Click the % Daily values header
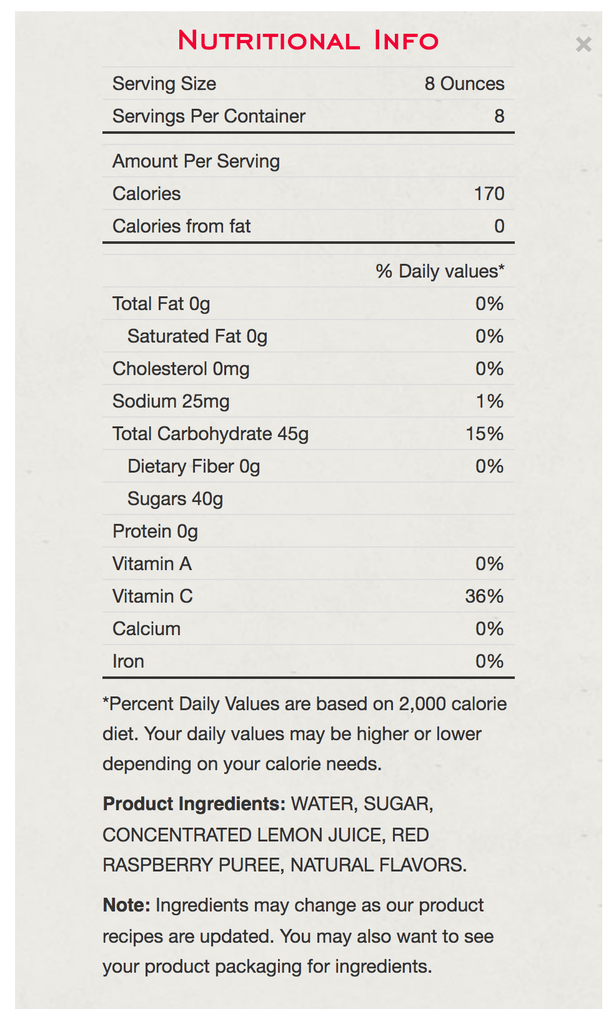Screen dimensions: 616x1024 click(440, 271)
